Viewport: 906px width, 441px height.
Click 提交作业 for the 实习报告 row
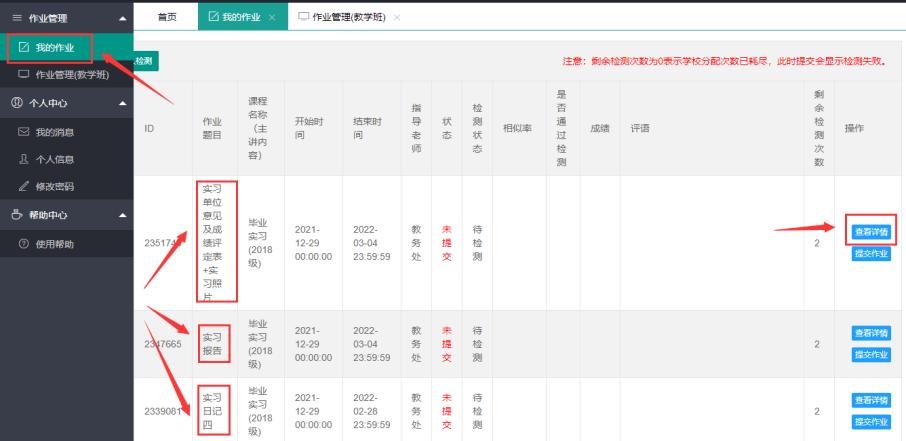[x=869, y=354]
